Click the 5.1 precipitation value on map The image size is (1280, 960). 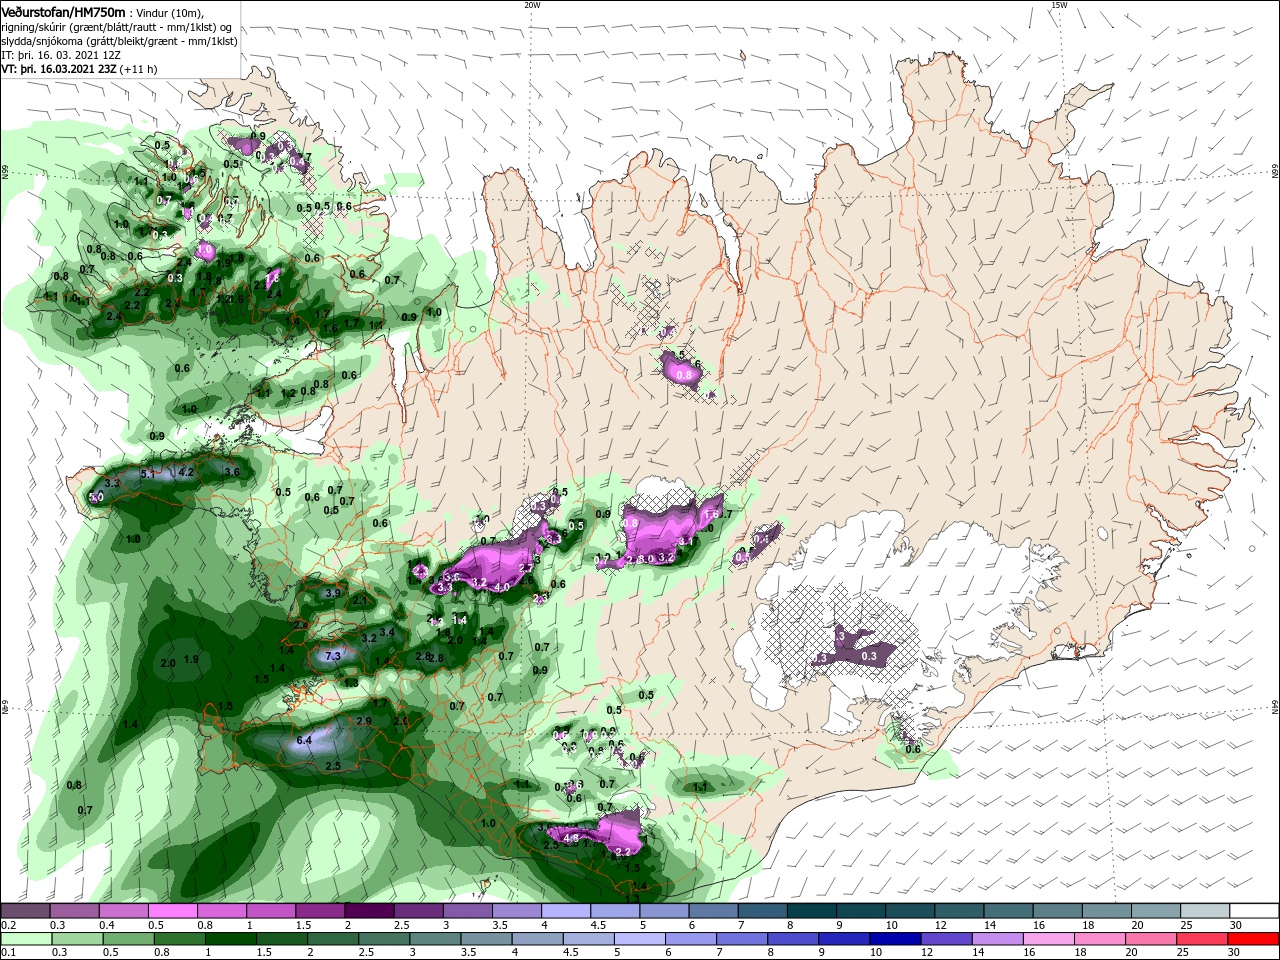tap(148, 473)
